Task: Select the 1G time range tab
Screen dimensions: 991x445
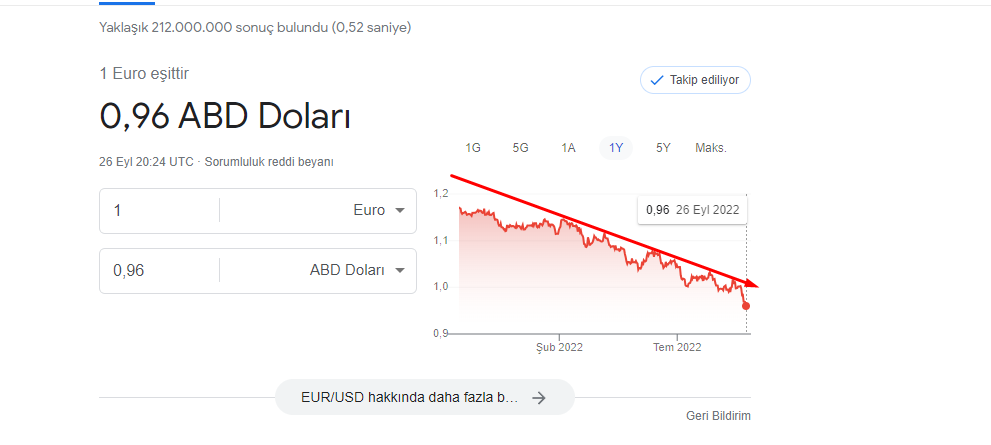Action: point(473,148)
